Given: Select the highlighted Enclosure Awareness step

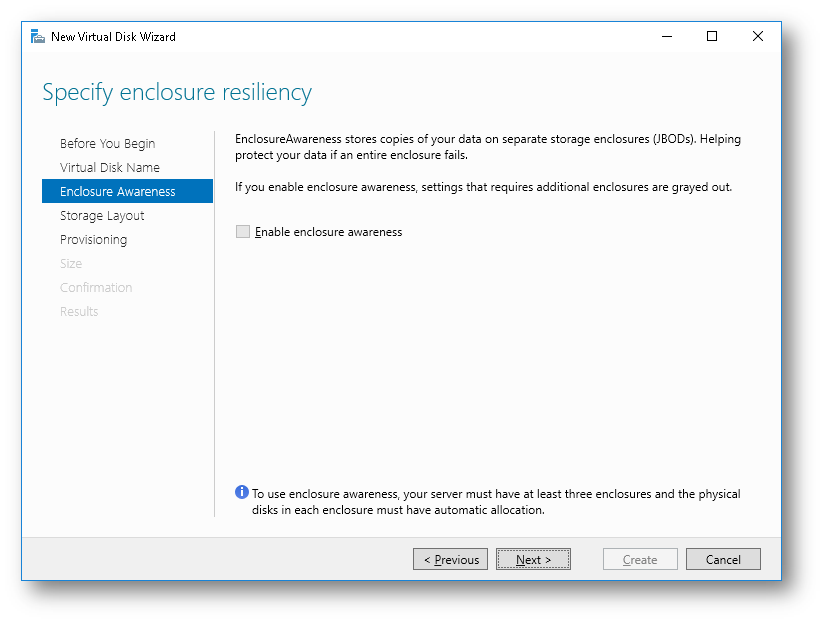Looking at the screenshot, I should (117, 192).
